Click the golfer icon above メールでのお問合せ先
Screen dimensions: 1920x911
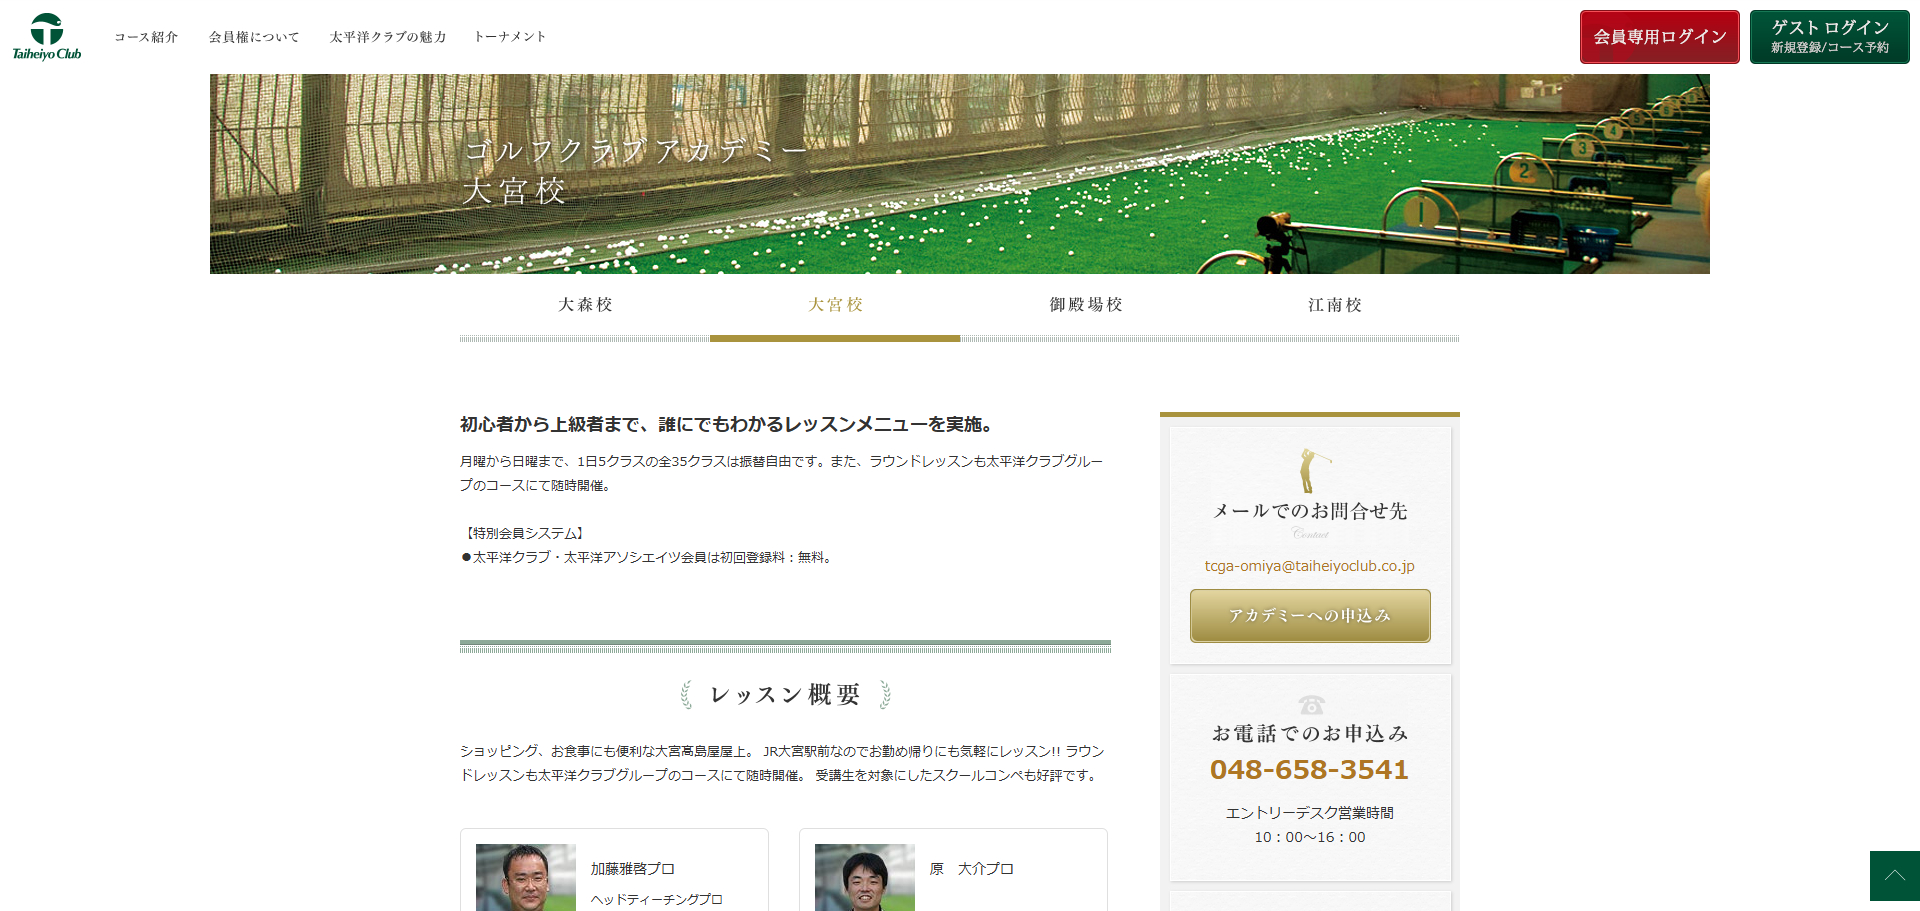click(x=1313, y=470)
